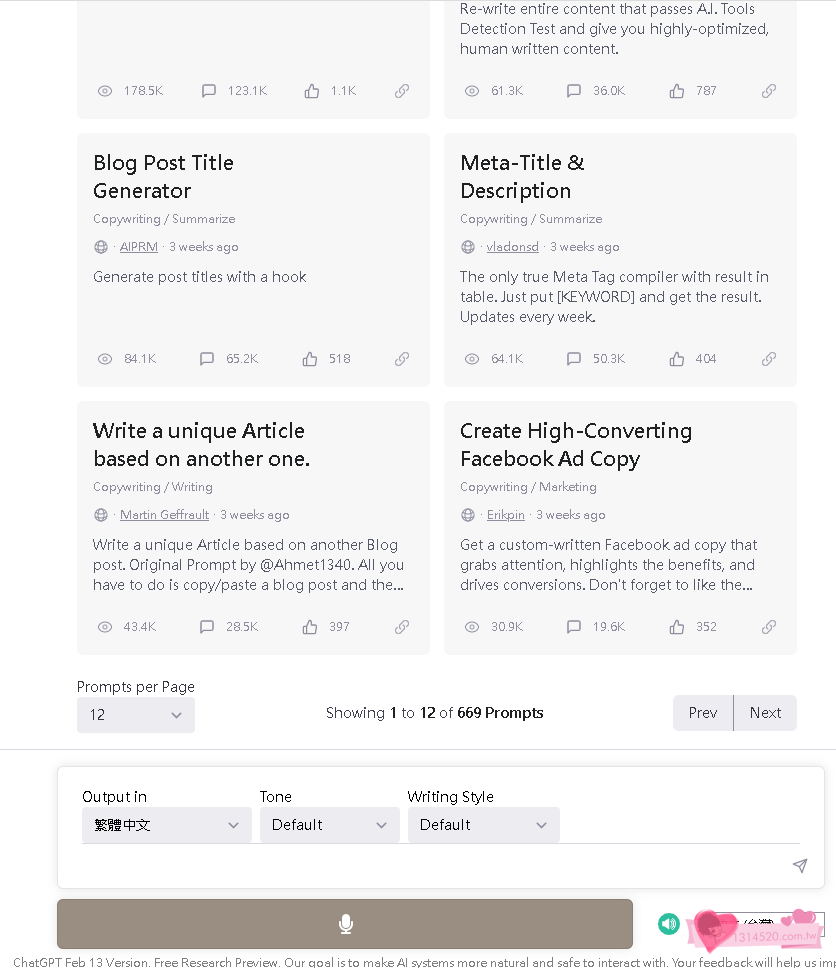
Task: Open the Erikpin author link
Action: tap(505, 515)
